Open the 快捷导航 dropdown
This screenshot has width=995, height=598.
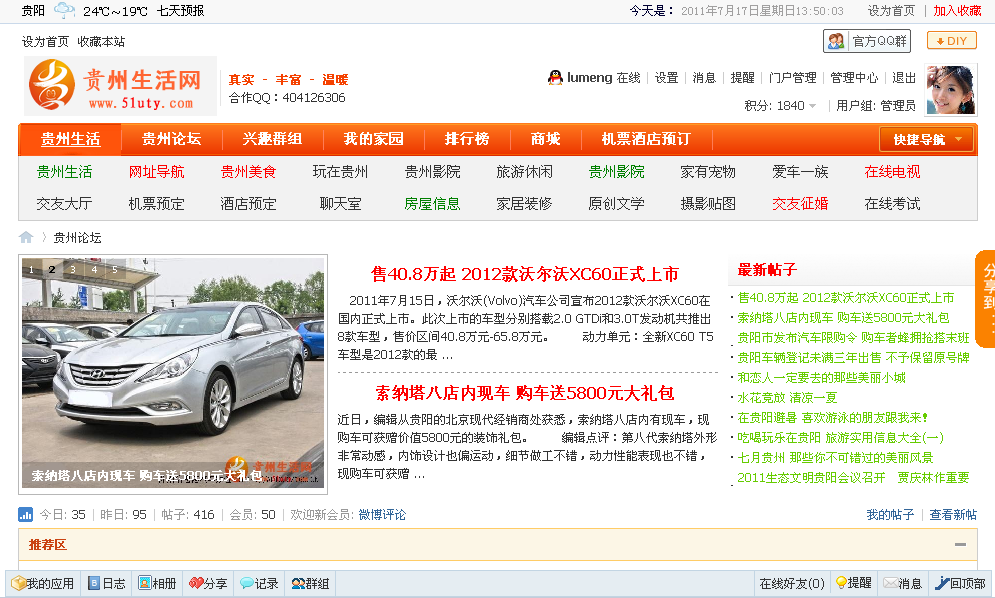(x=926, y=139)
